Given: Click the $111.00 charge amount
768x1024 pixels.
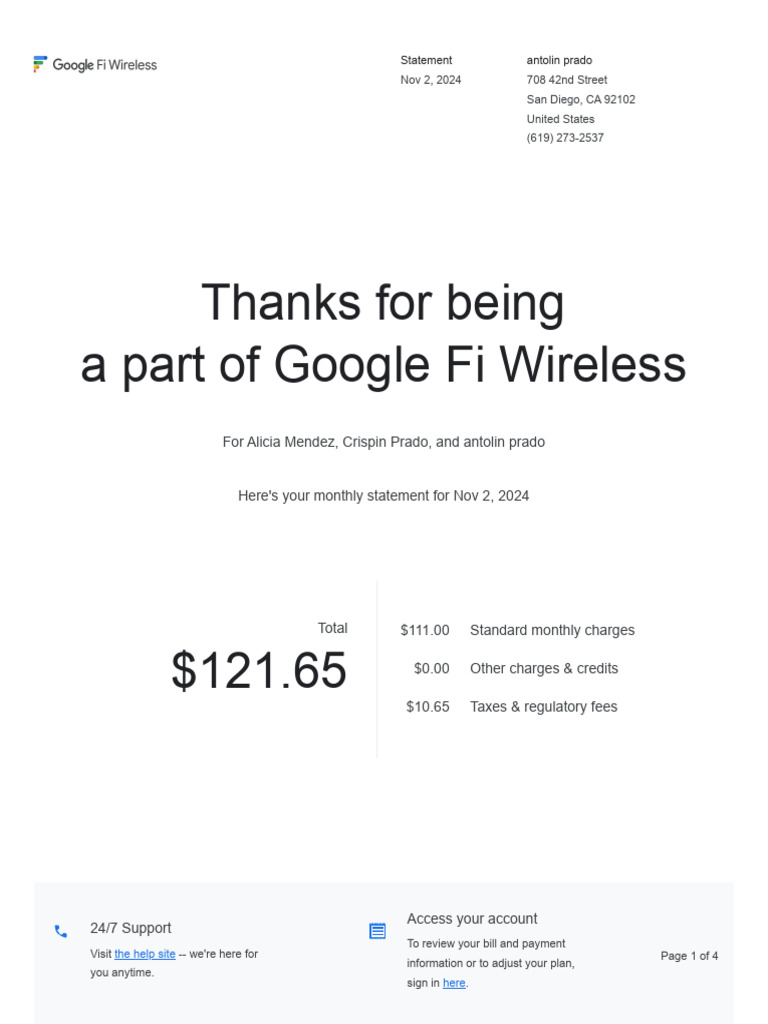Looking at the screenshot, I should point(425,630).
